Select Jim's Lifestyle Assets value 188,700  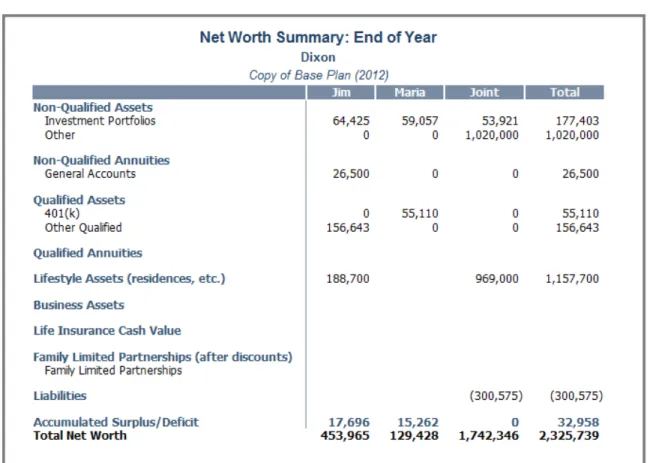pyautogui.click(x=348, y=279)
